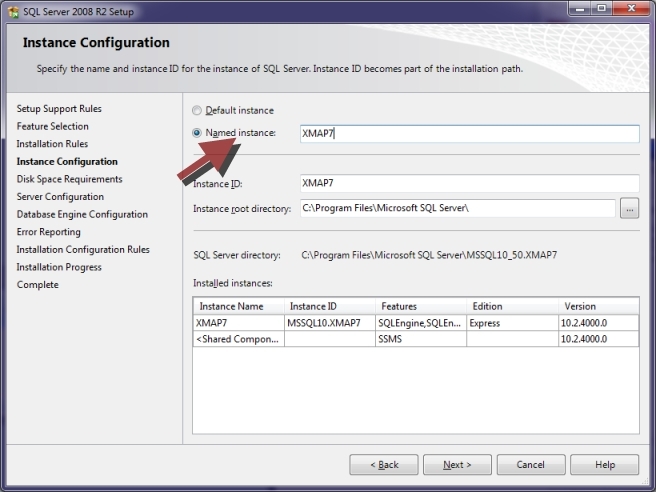Click version 10.2.4000.0 in SSMS row
656x492 pixels.
click(599, 339)
